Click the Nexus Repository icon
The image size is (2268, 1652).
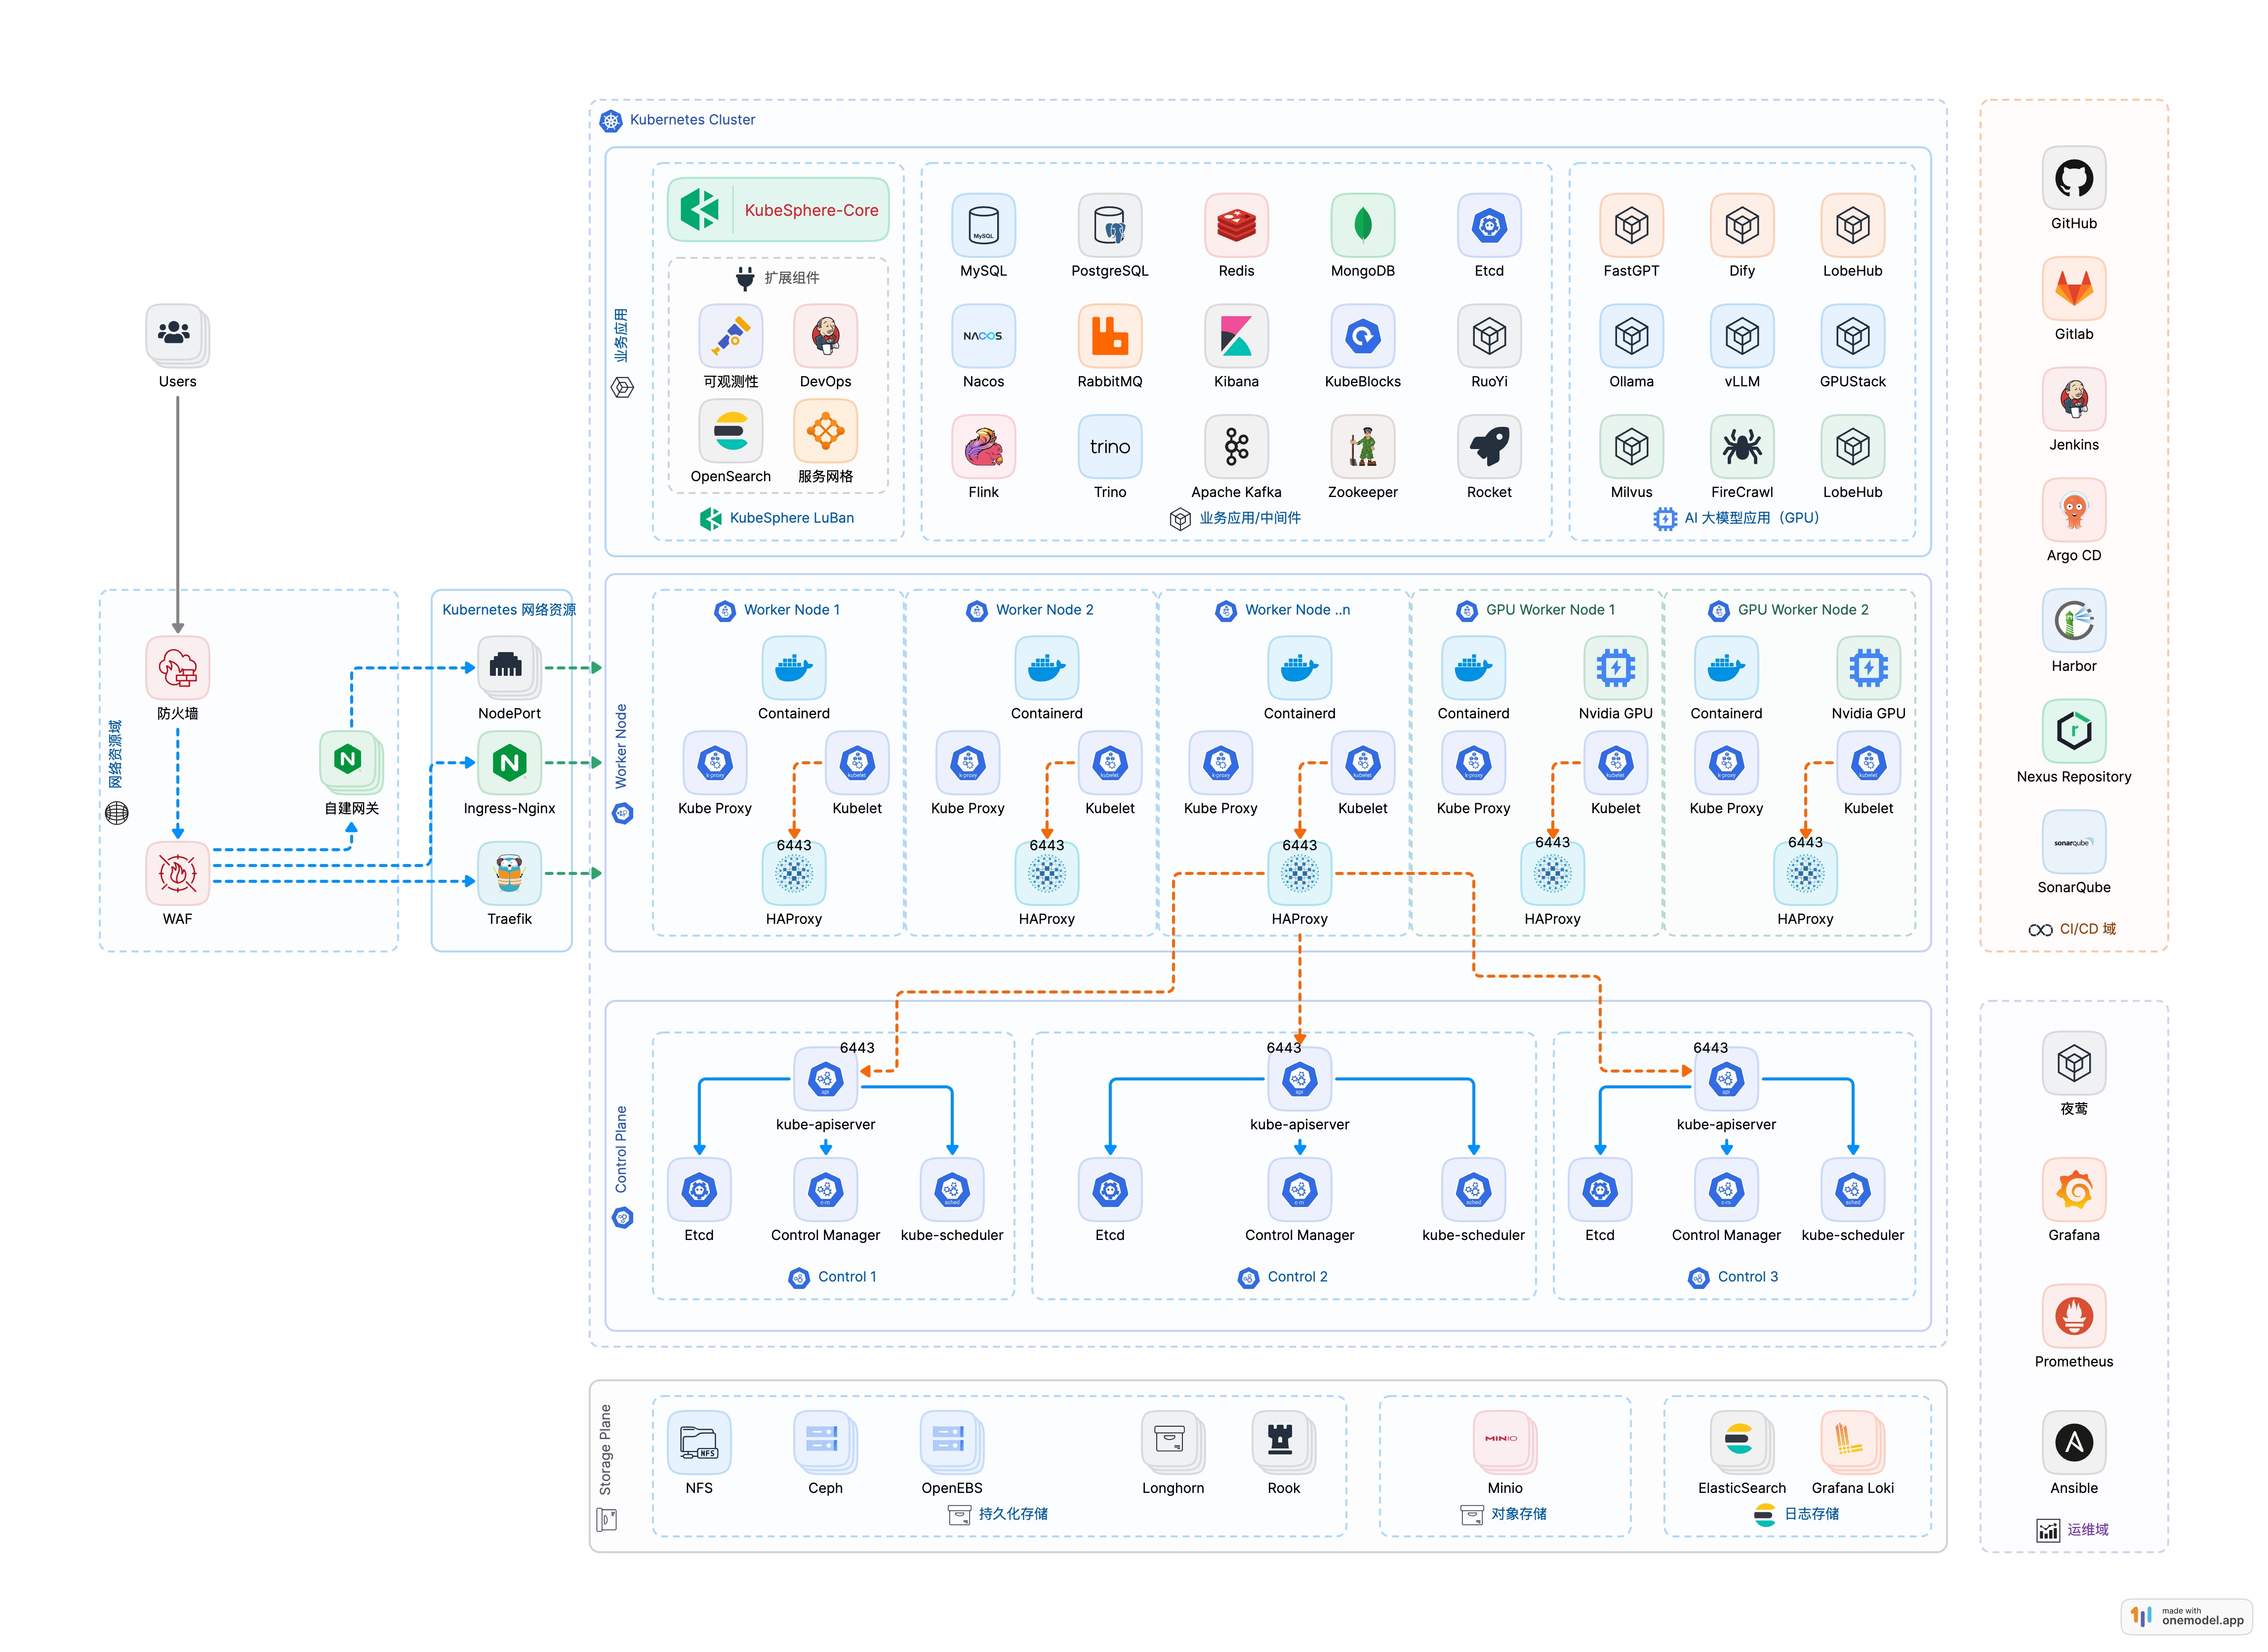tap(2074, 731)
